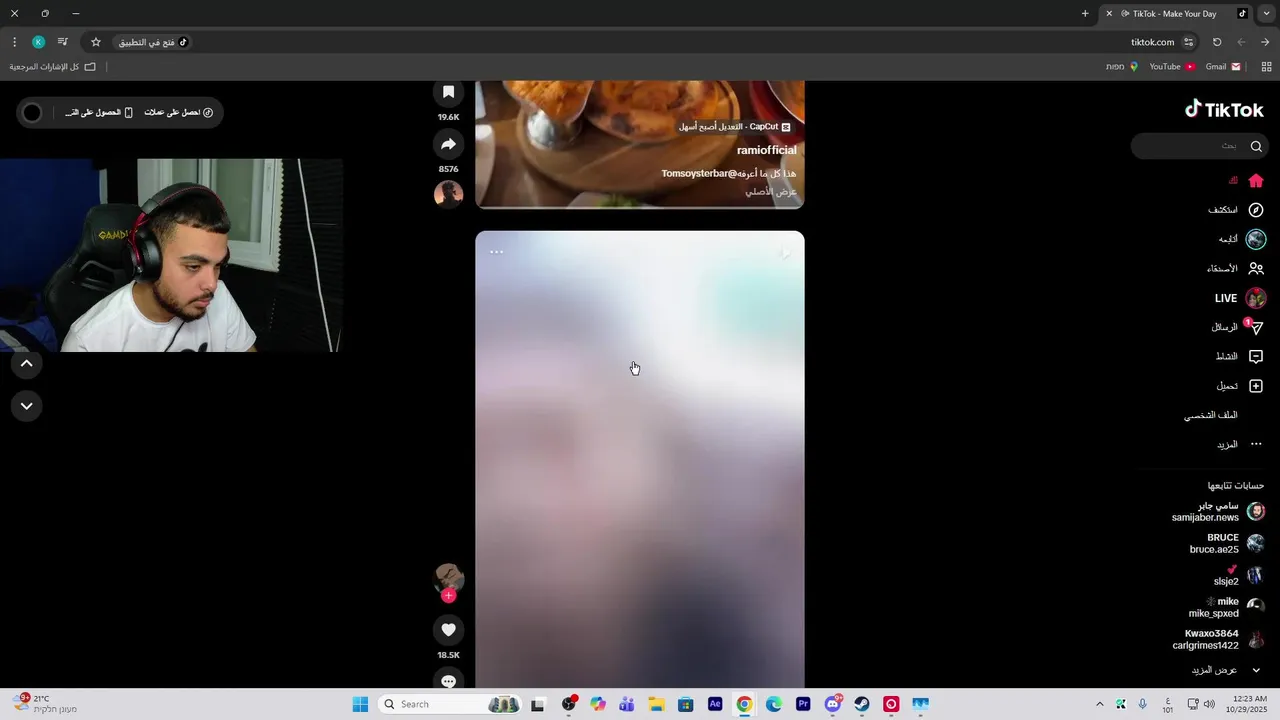Open the LIVE section

pos(1240,298)
